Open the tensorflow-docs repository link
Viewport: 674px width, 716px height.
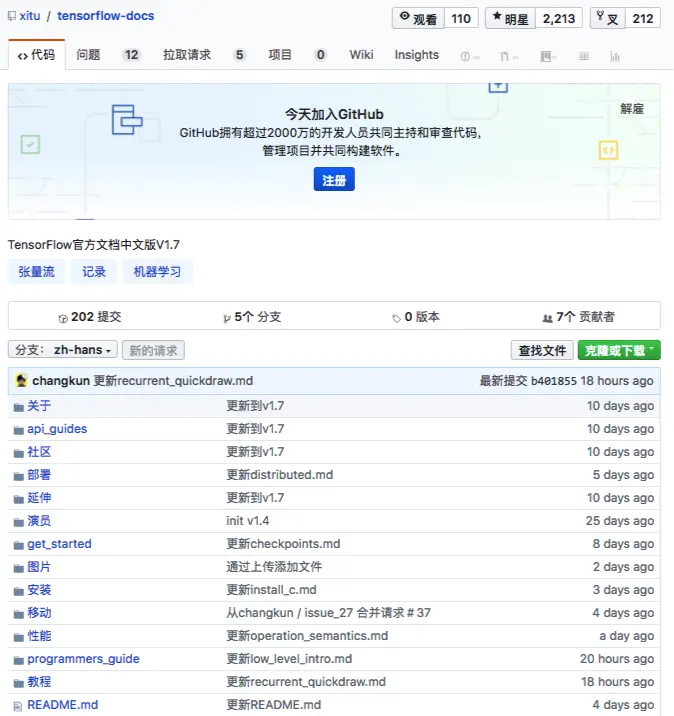(105, 16)
